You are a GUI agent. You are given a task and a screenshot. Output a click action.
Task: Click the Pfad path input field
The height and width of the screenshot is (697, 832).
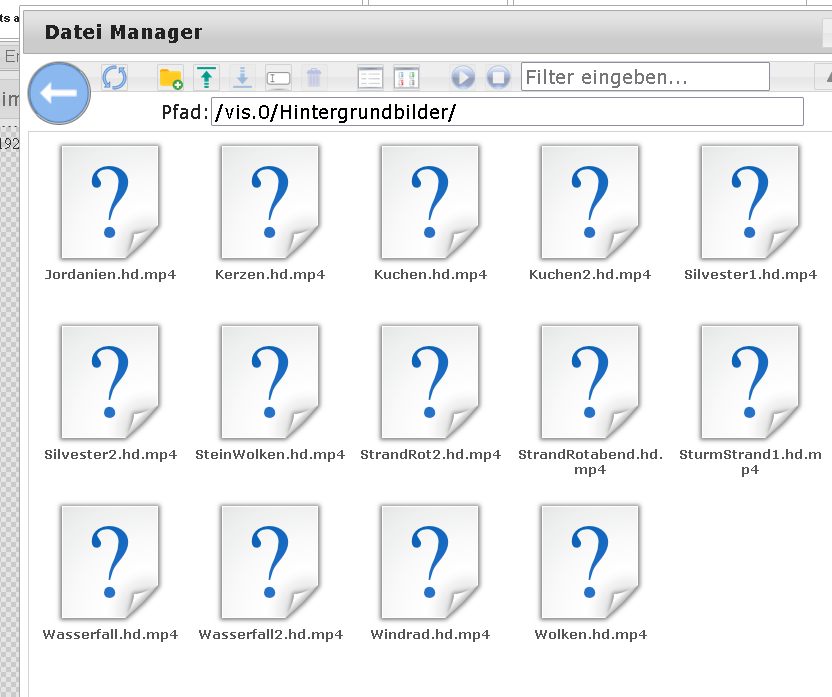click(x=507, y=112)
